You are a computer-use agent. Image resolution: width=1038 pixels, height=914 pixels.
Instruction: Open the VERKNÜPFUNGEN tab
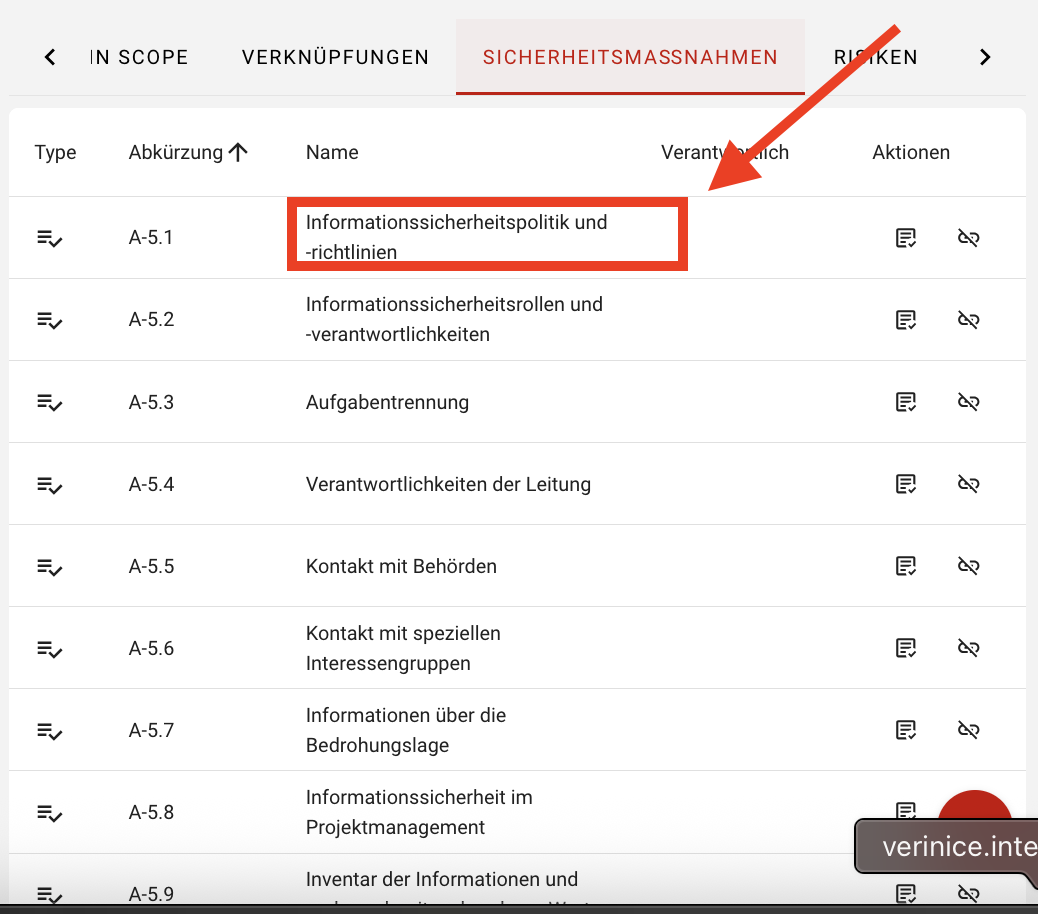(x=335, y=57)
